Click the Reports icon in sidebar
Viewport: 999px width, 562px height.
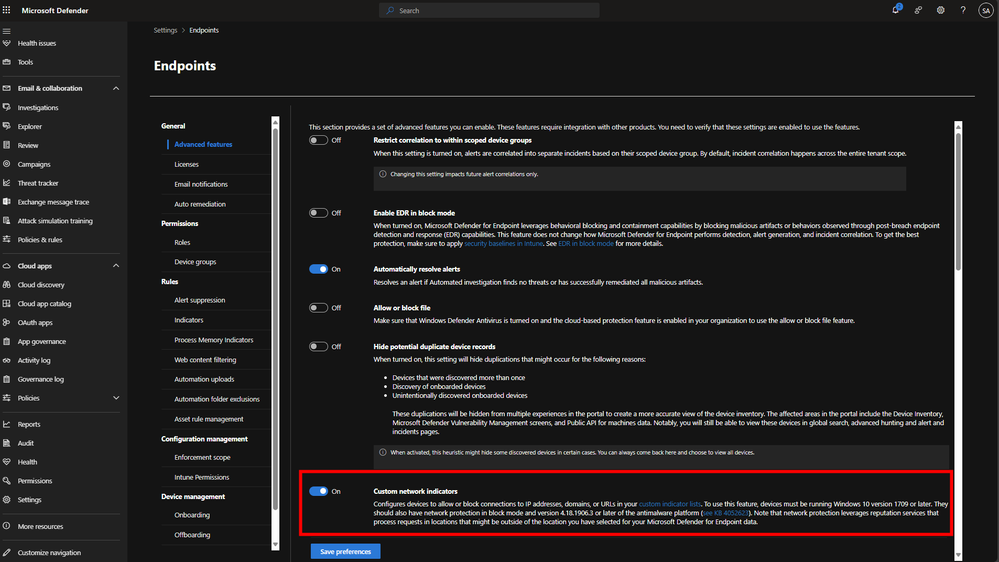click(6, 424)
